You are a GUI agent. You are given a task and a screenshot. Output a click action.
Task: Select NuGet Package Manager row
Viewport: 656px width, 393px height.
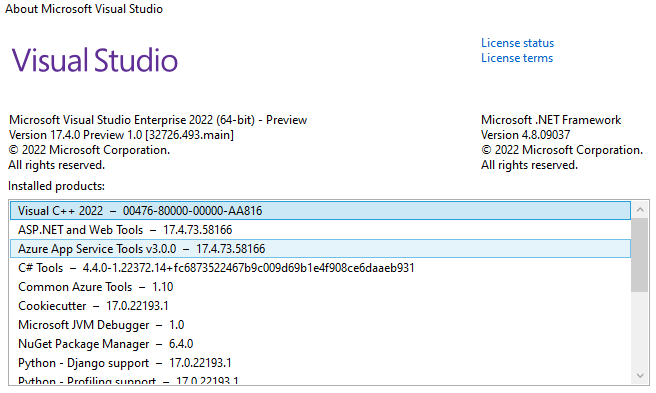[x=320, y=344]
